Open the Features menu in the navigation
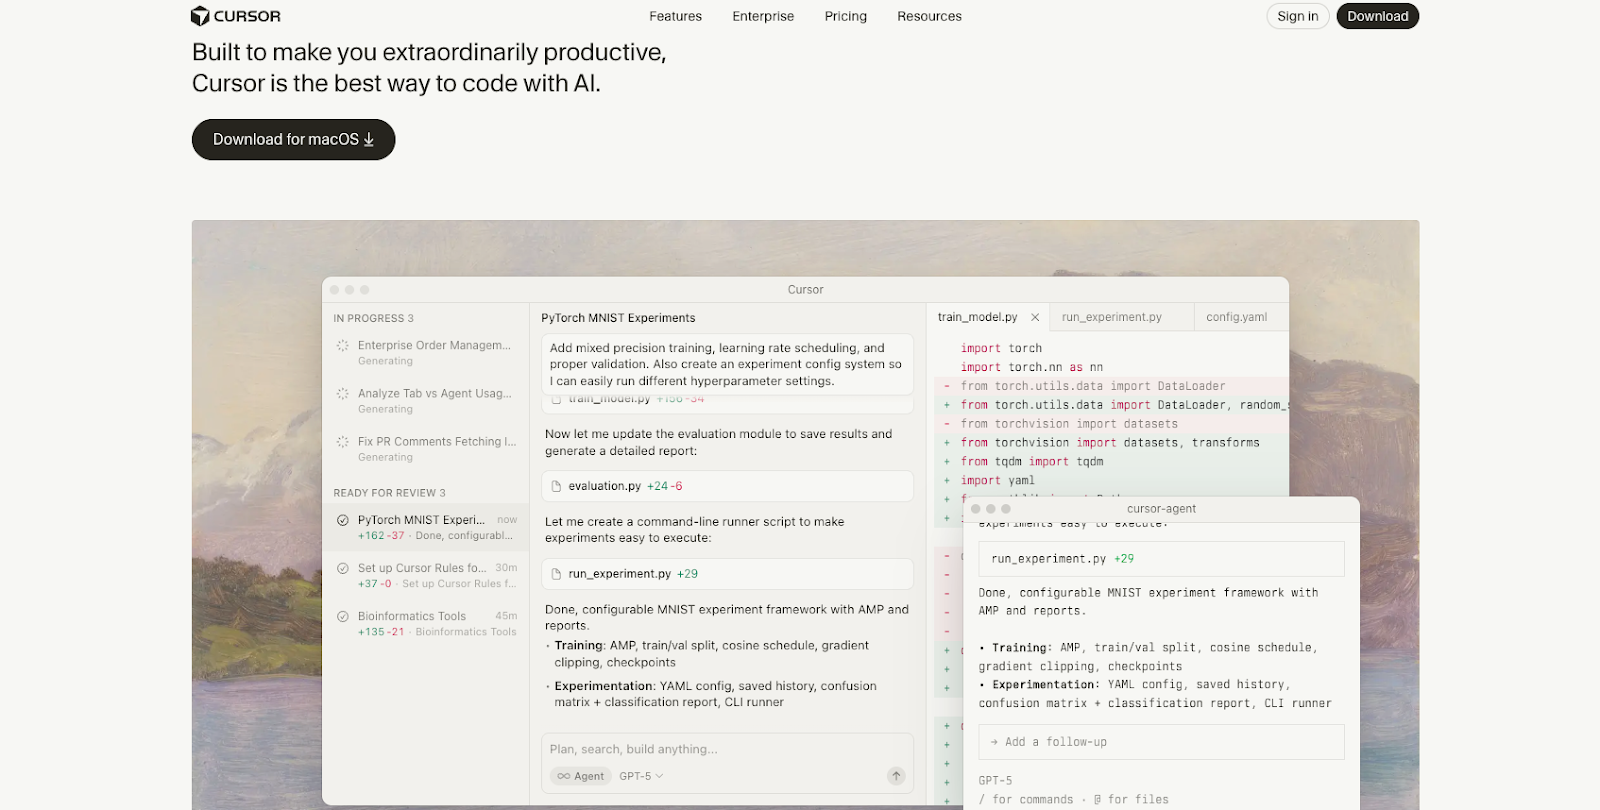This screenshot has height=810, width=1600. click(675, 16)
